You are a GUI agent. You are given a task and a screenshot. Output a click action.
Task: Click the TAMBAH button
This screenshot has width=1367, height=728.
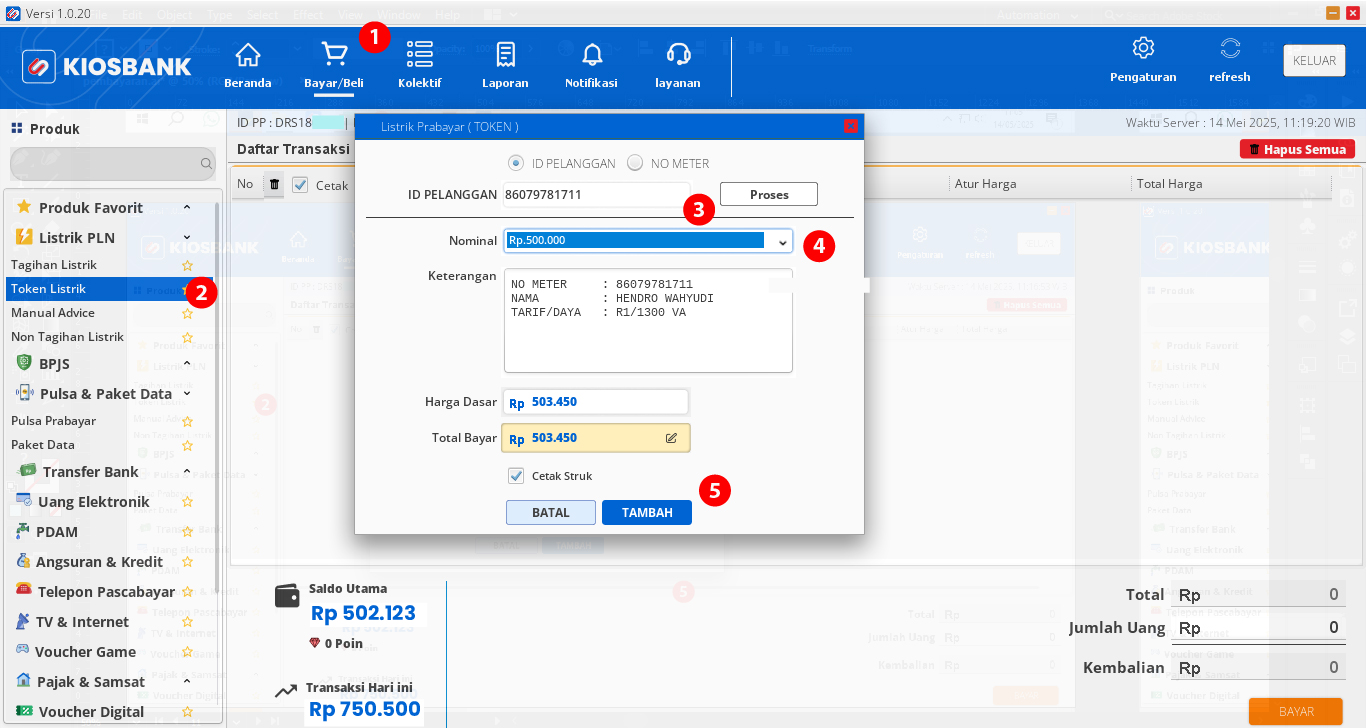646,512
